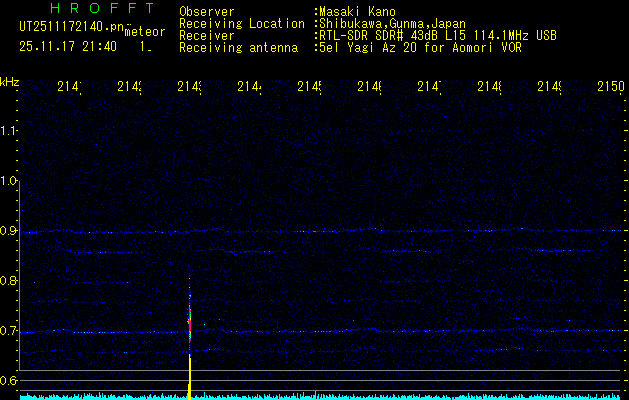
Task: Click the 1.1 frequency axis tick
Action: (10, 131)
